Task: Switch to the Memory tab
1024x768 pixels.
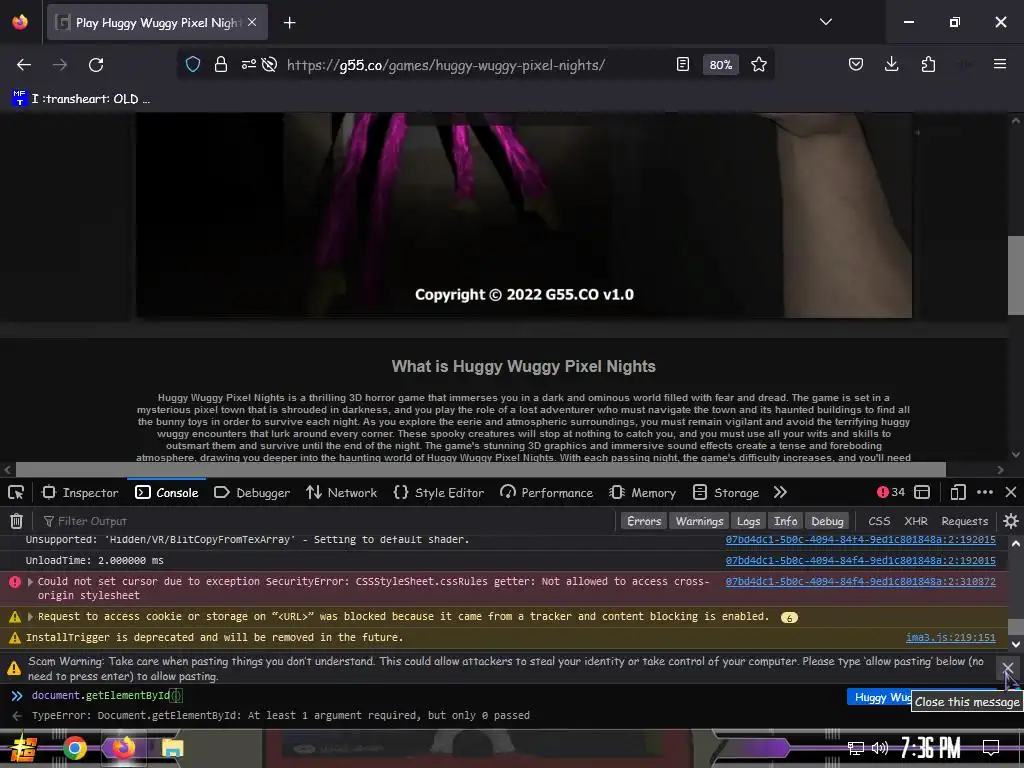Action: coord(643,492)
